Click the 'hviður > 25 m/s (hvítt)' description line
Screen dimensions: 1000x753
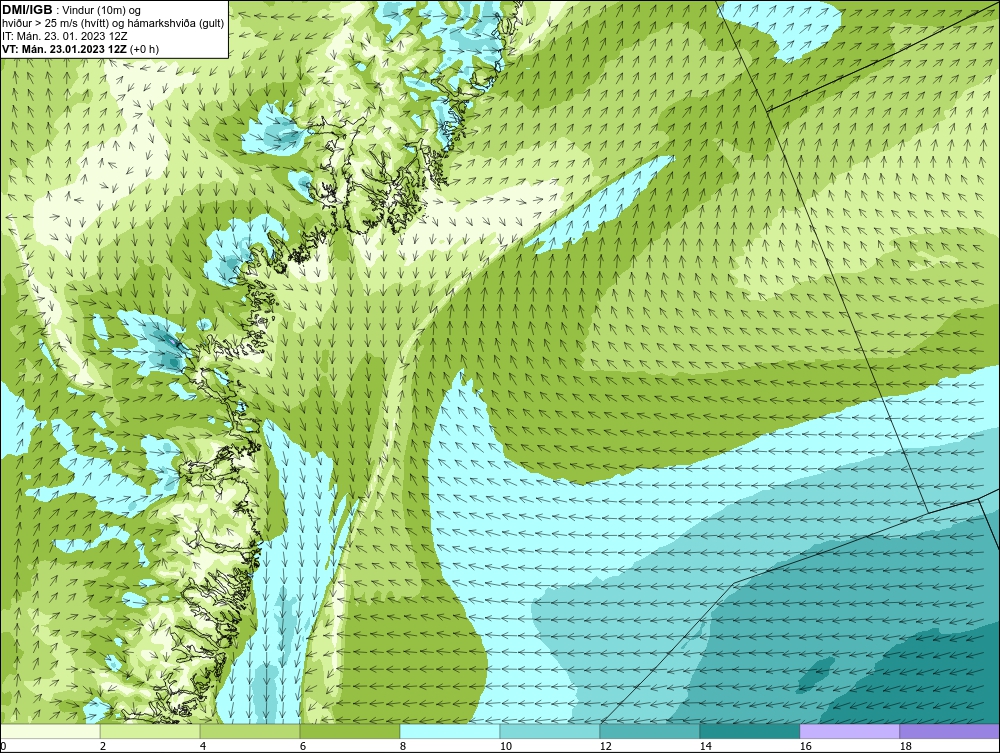pyautogui.click(x=112, y=24)
